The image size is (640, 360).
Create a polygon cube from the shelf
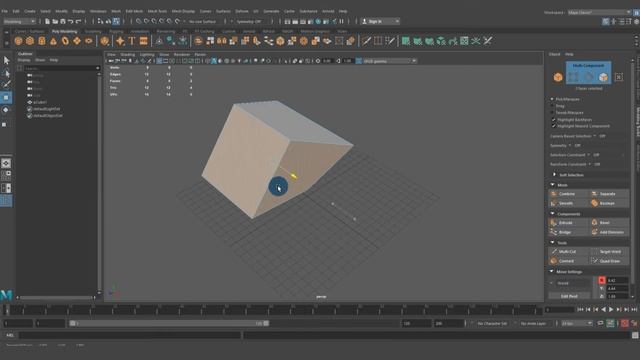click(30, 41)
